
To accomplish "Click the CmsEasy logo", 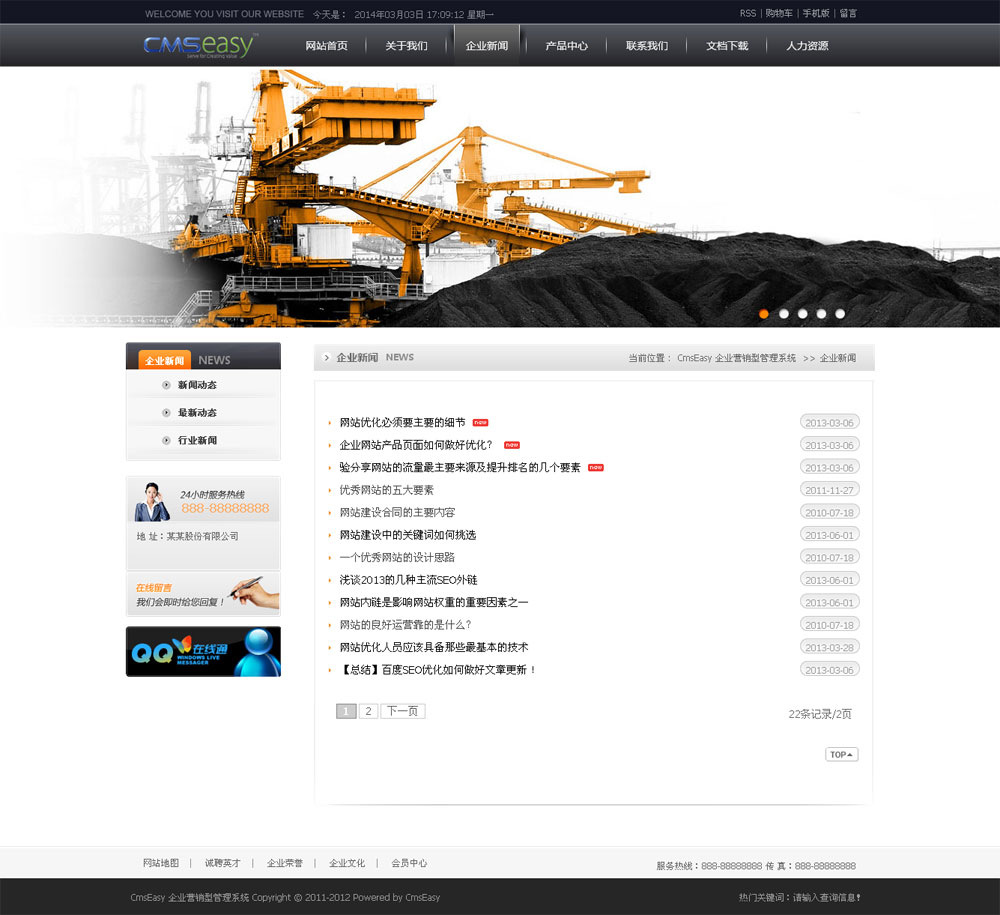I will point(199,46).
